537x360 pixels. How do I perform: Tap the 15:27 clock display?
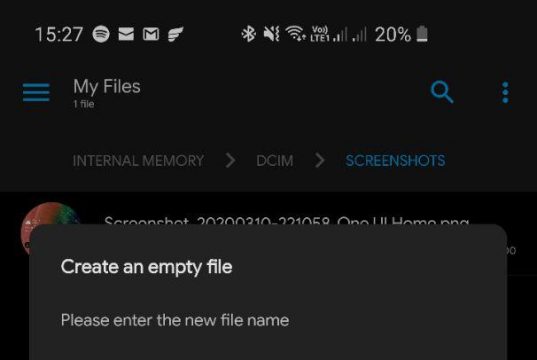pyautogui.click(x=59, y=34)
